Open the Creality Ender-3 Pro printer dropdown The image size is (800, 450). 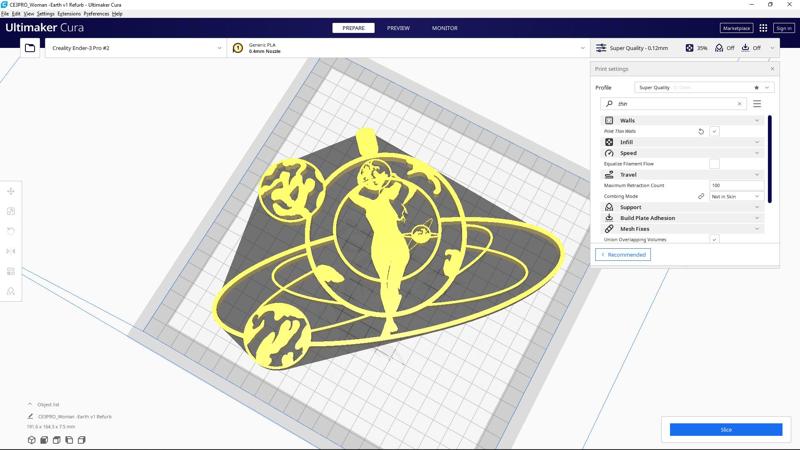pos(136,48)
